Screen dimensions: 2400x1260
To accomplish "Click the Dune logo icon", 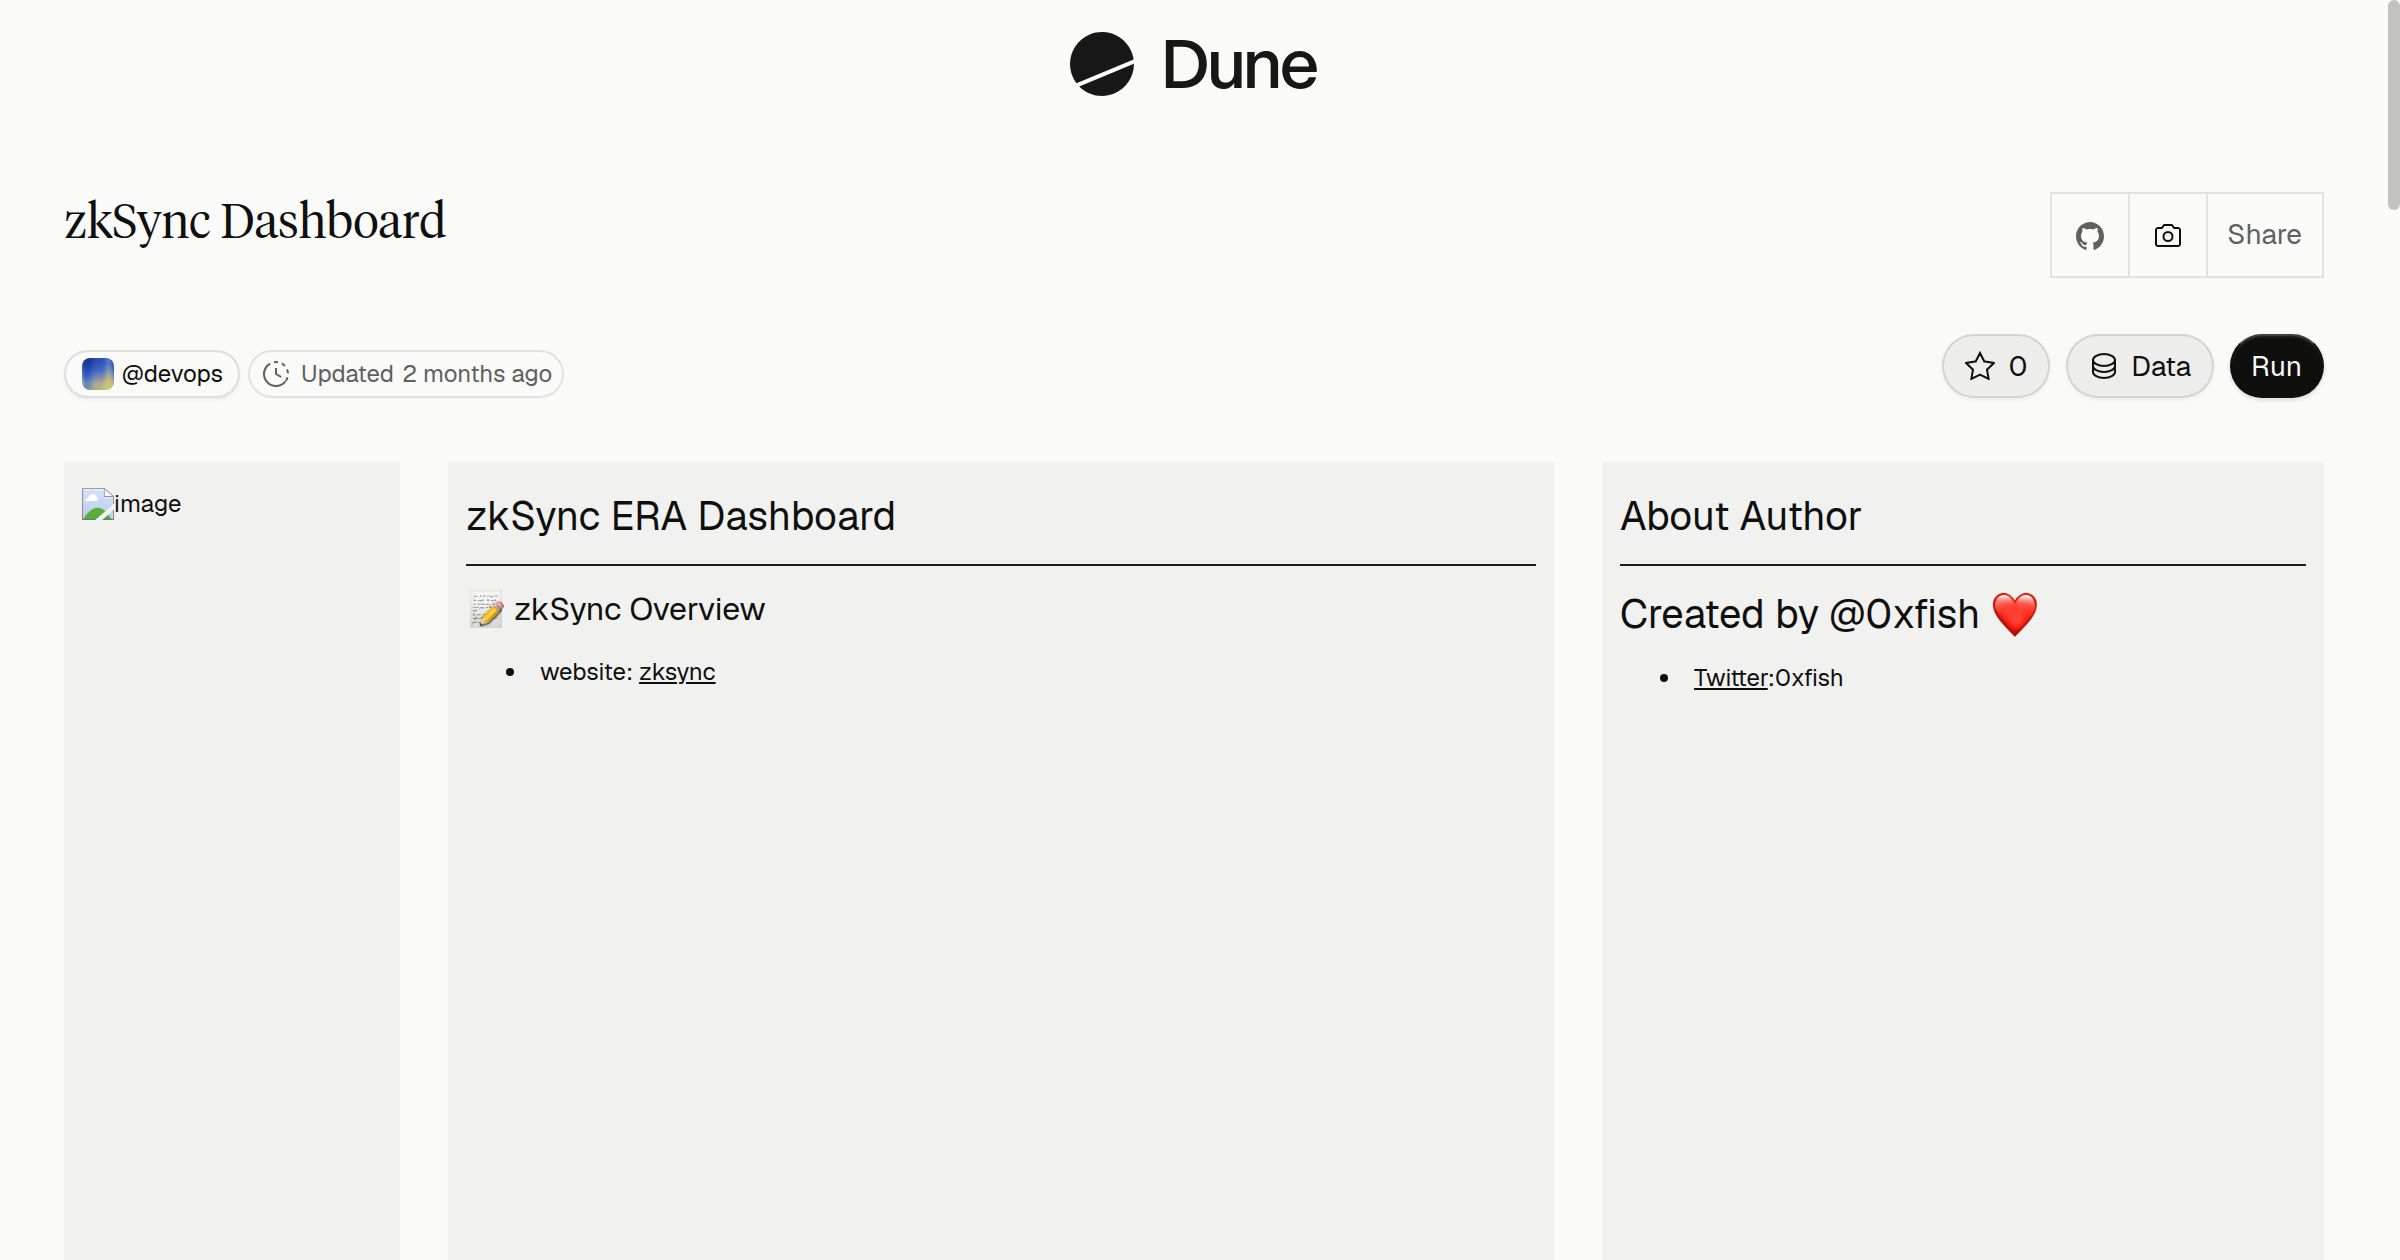I will point(1102,64).
